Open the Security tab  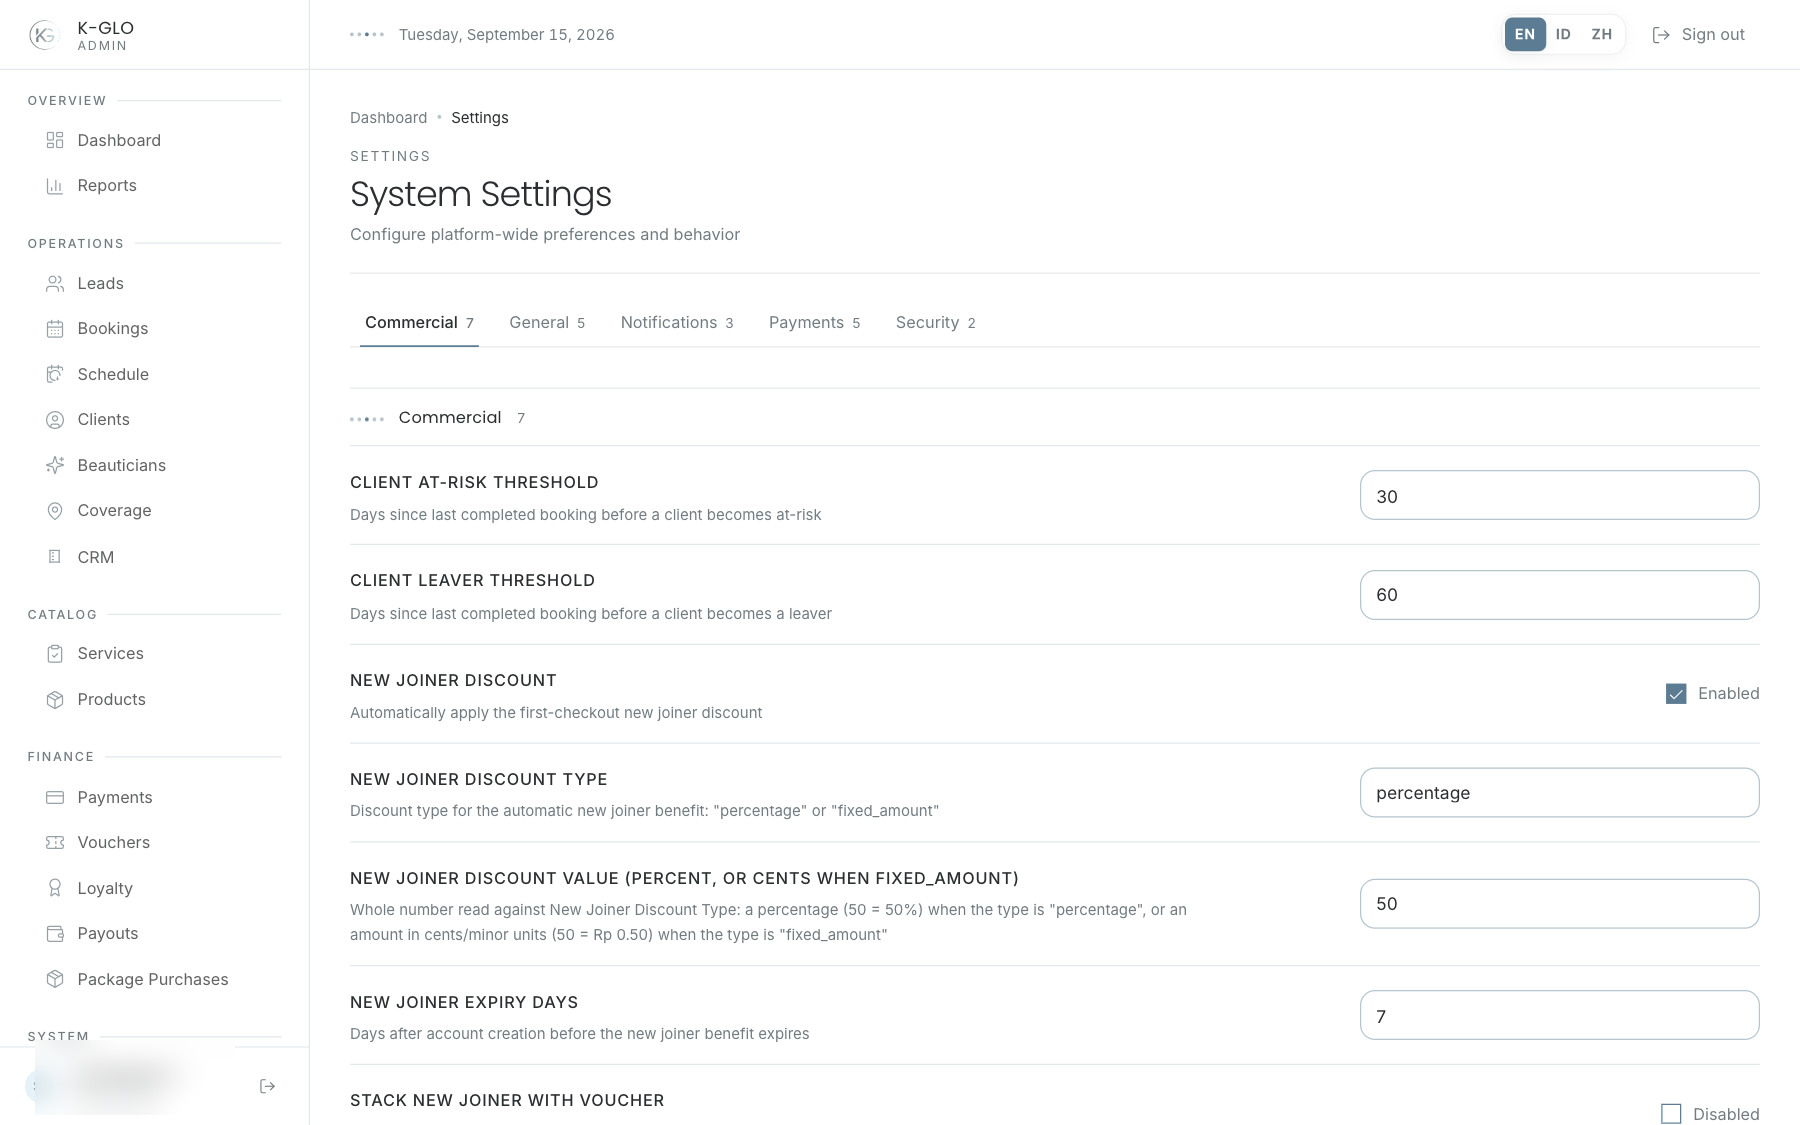[x=935, y=323]
